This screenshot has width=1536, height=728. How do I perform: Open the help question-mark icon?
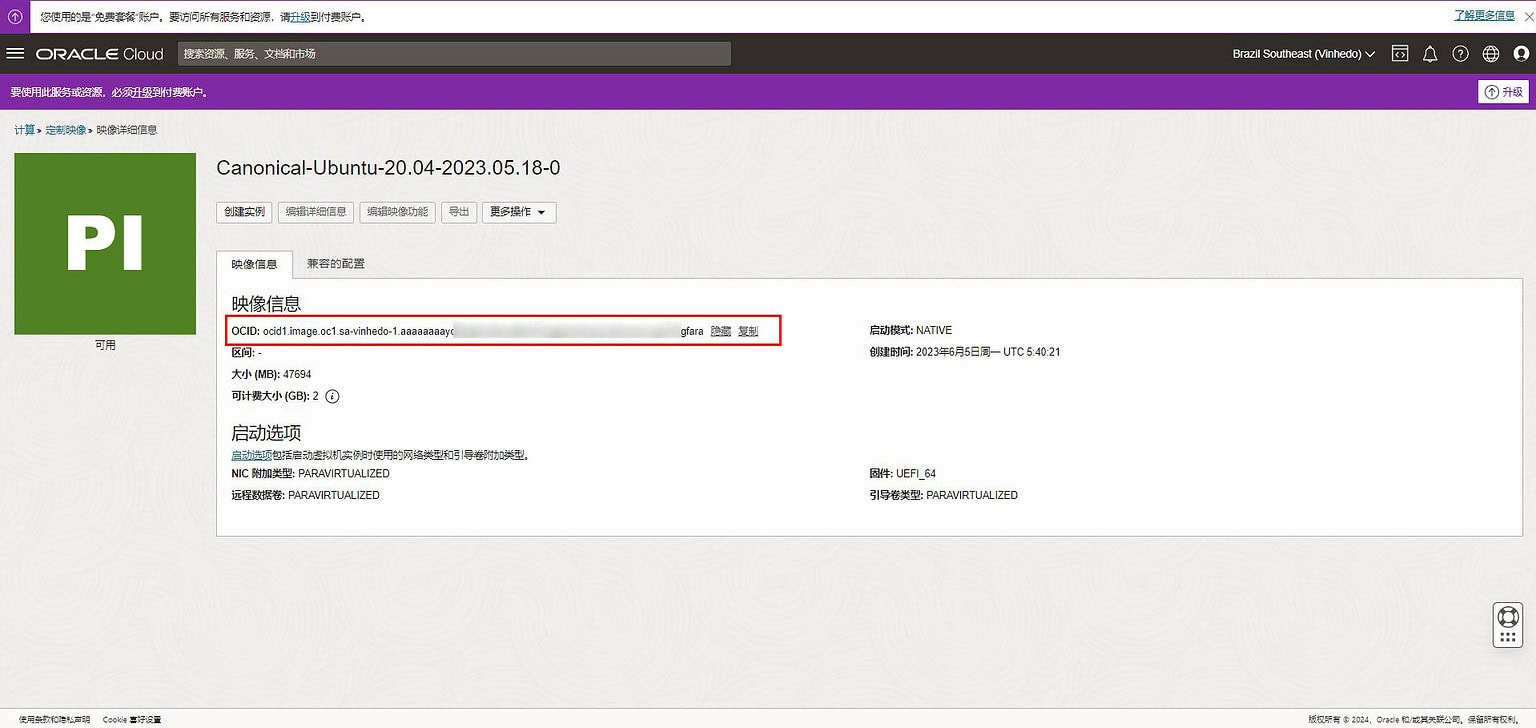1460,53
